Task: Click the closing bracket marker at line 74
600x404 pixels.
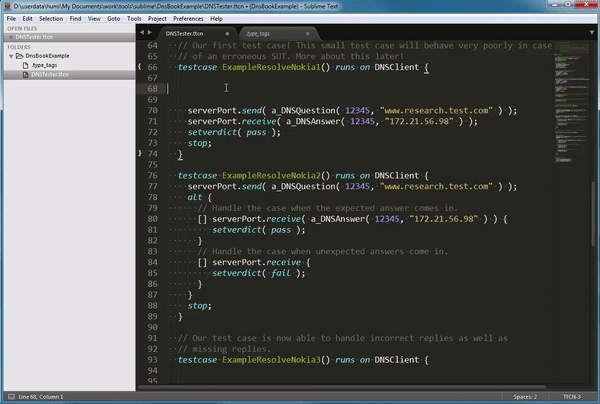Action: 140,153
